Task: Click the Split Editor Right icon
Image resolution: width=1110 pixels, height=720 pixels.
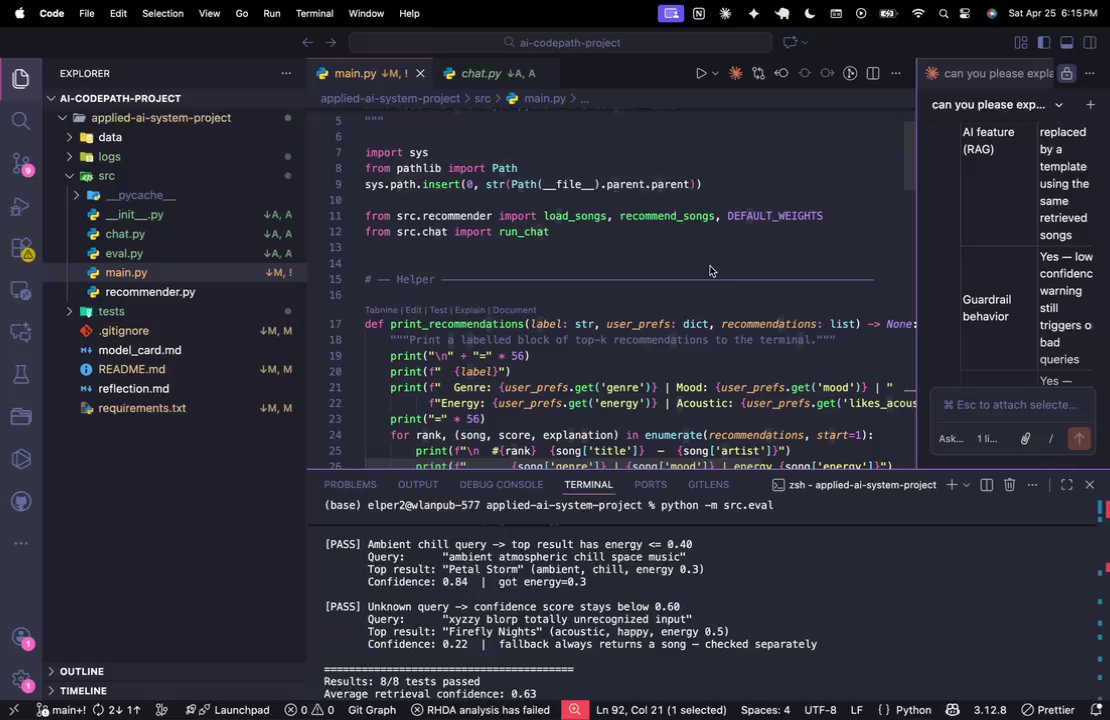Action: point(873,74)
